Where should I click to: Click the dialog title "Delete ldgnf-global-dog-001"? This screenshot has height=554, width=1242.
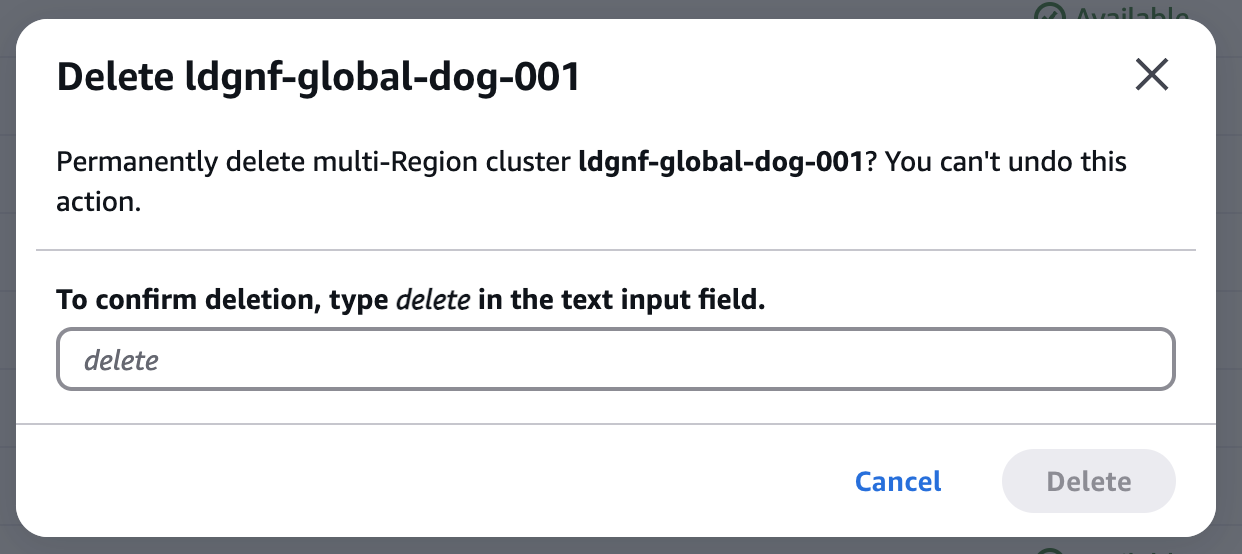click(319, 77)
